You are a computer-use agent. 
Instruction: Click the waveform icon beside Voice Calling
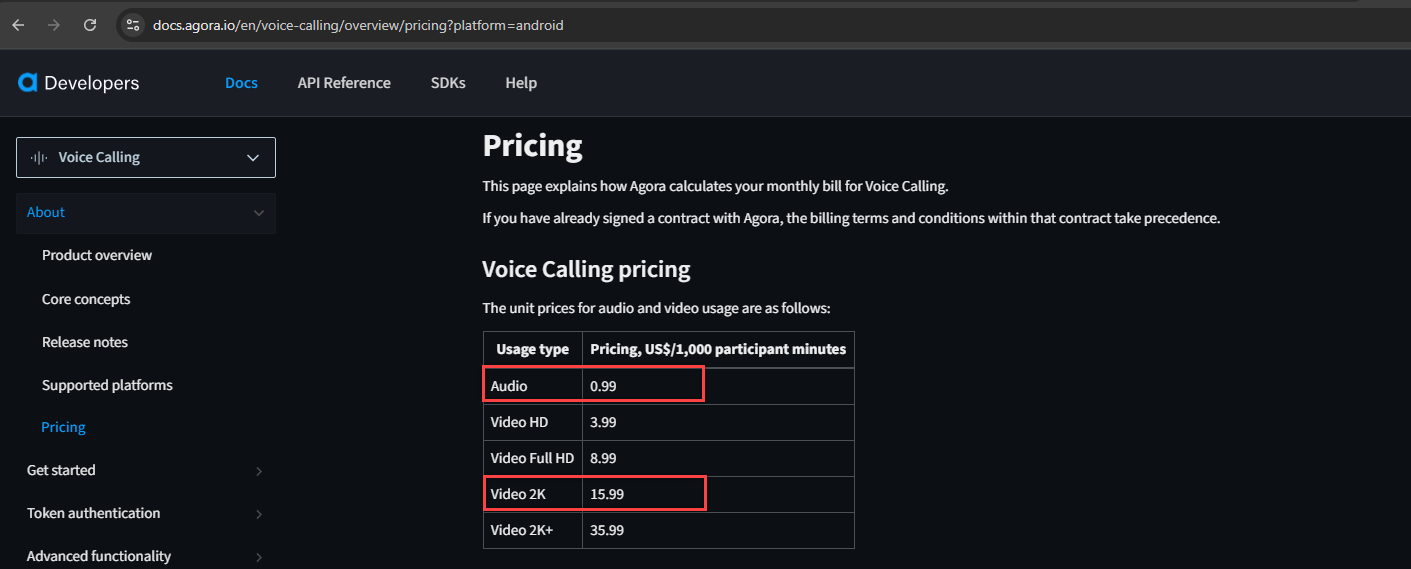[x=39, y=157]
